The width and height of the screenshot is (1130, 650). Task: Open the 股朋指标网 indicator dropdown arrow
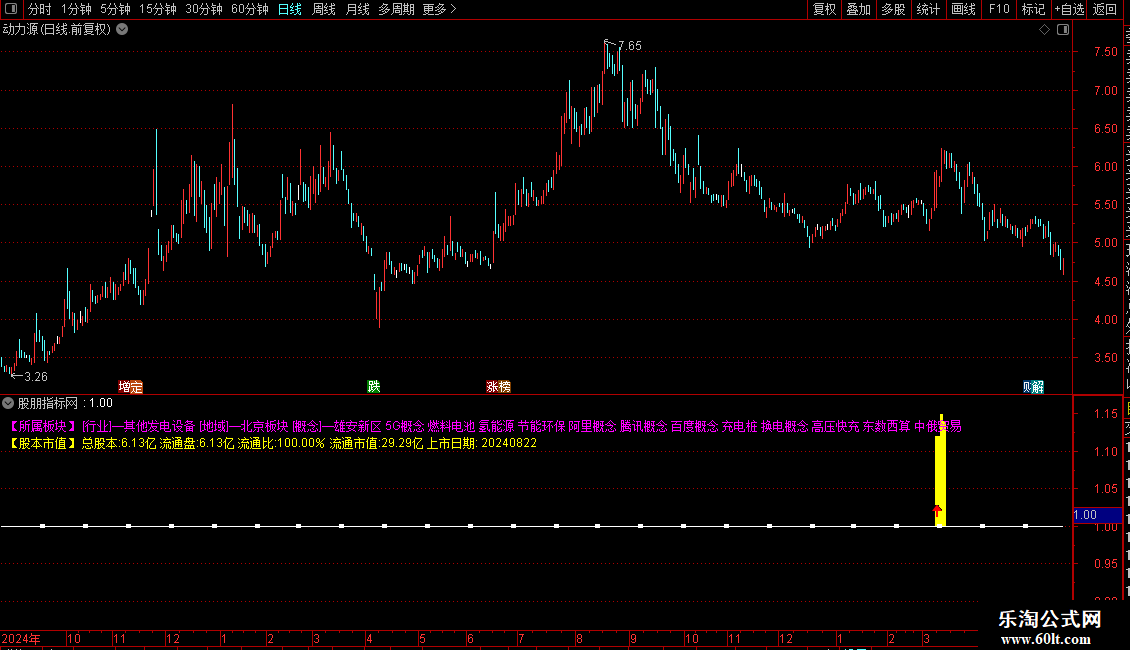click(8, 404)
